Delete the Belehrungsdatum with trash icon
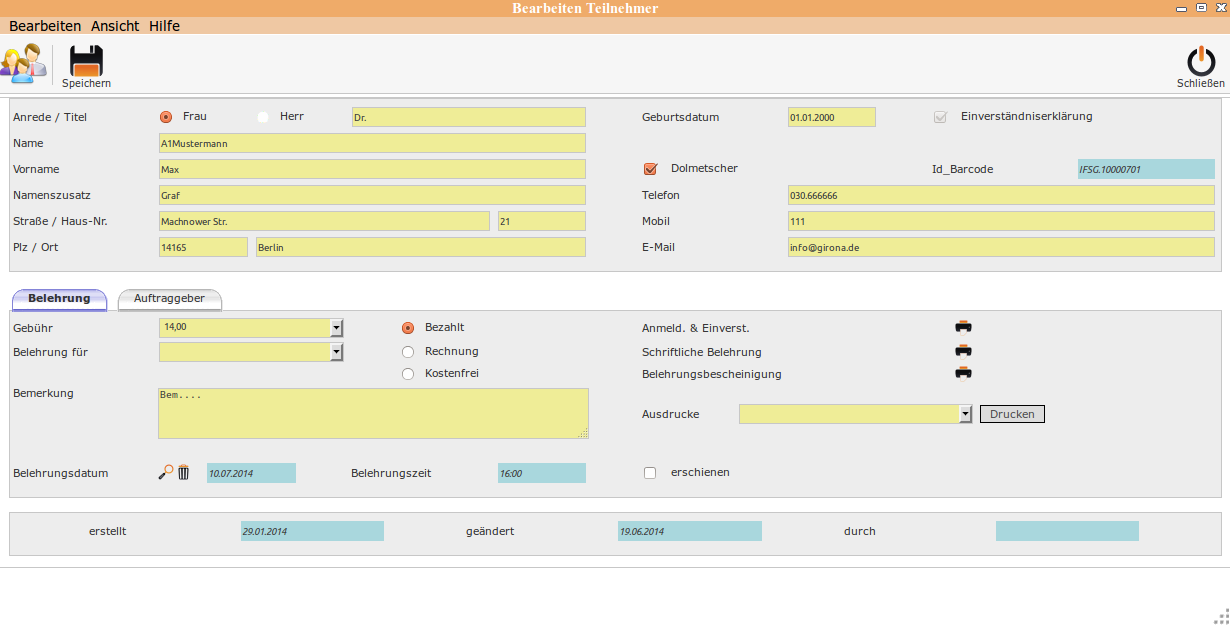 [184, 473]
